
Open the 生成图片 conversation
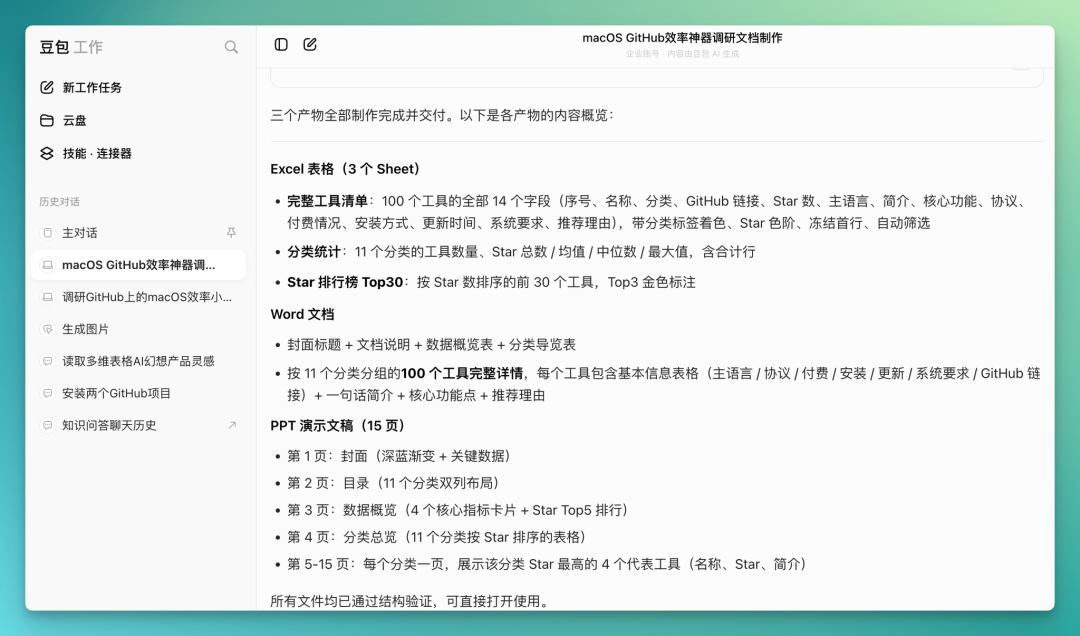tap(138, 329)
